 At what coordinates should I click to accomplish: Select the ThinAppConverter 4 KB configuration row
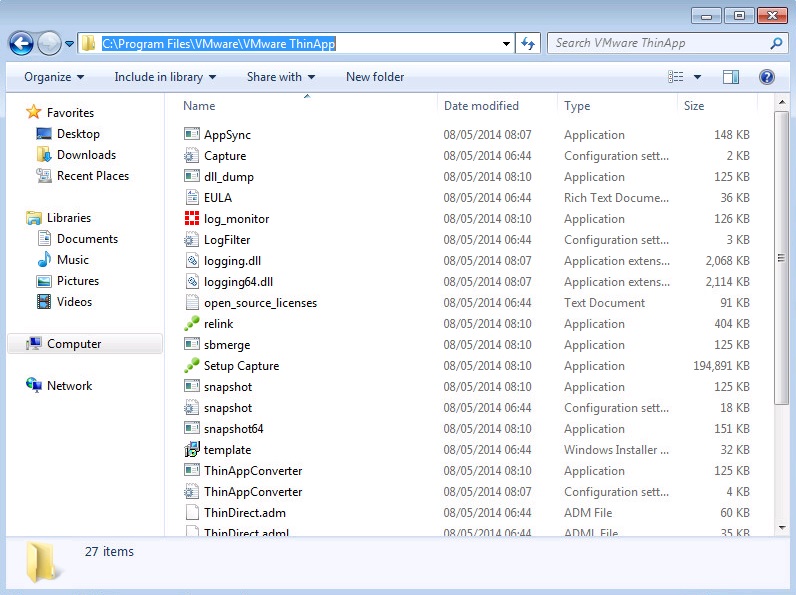pos(467,491)
